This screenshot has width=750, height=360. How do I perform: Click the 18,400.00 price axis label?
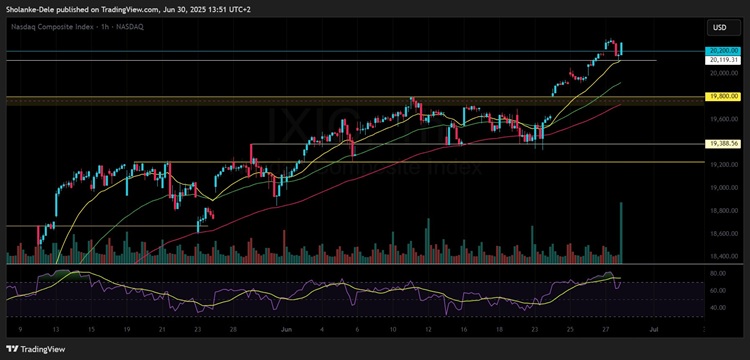722,257
